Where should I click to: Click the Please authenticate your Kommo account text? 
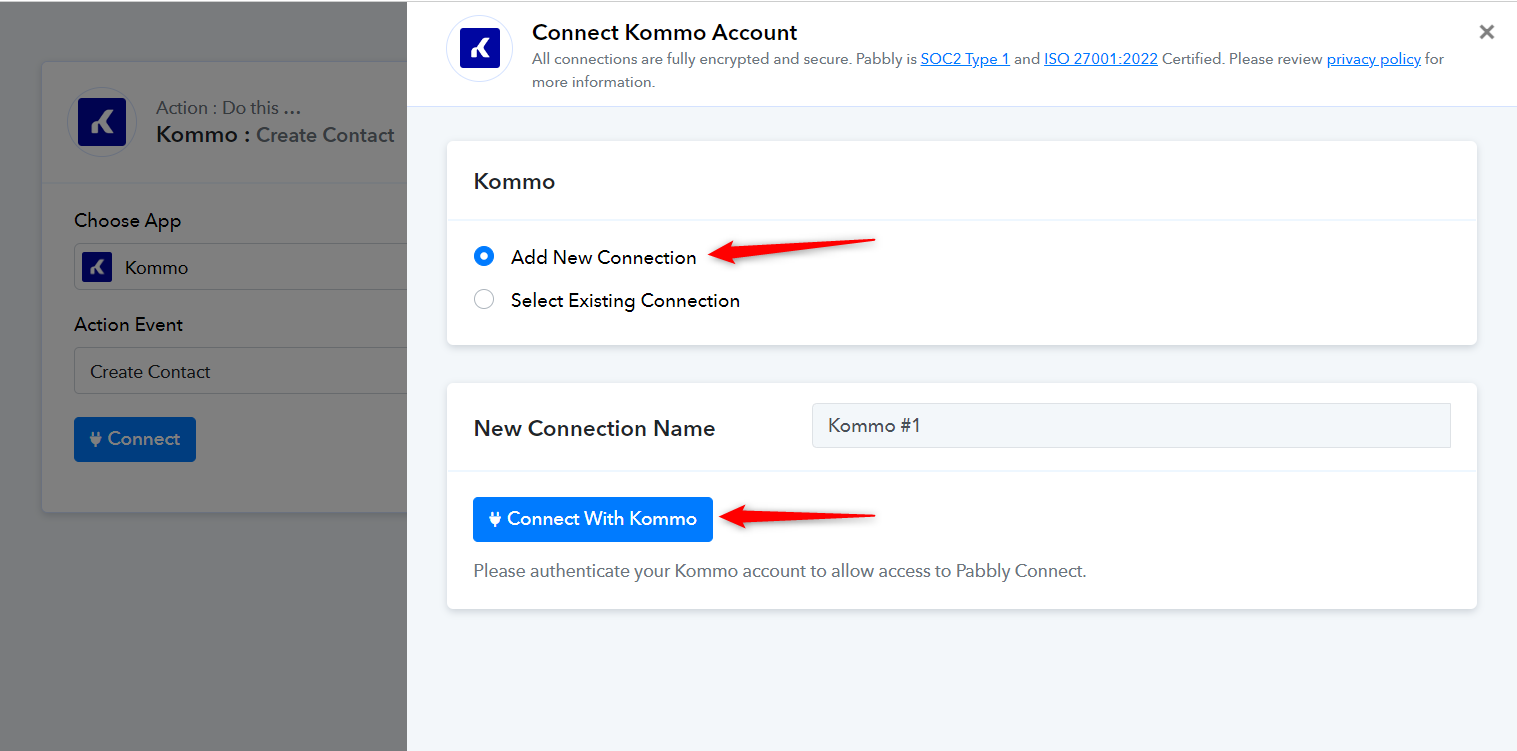coord(780,571)
